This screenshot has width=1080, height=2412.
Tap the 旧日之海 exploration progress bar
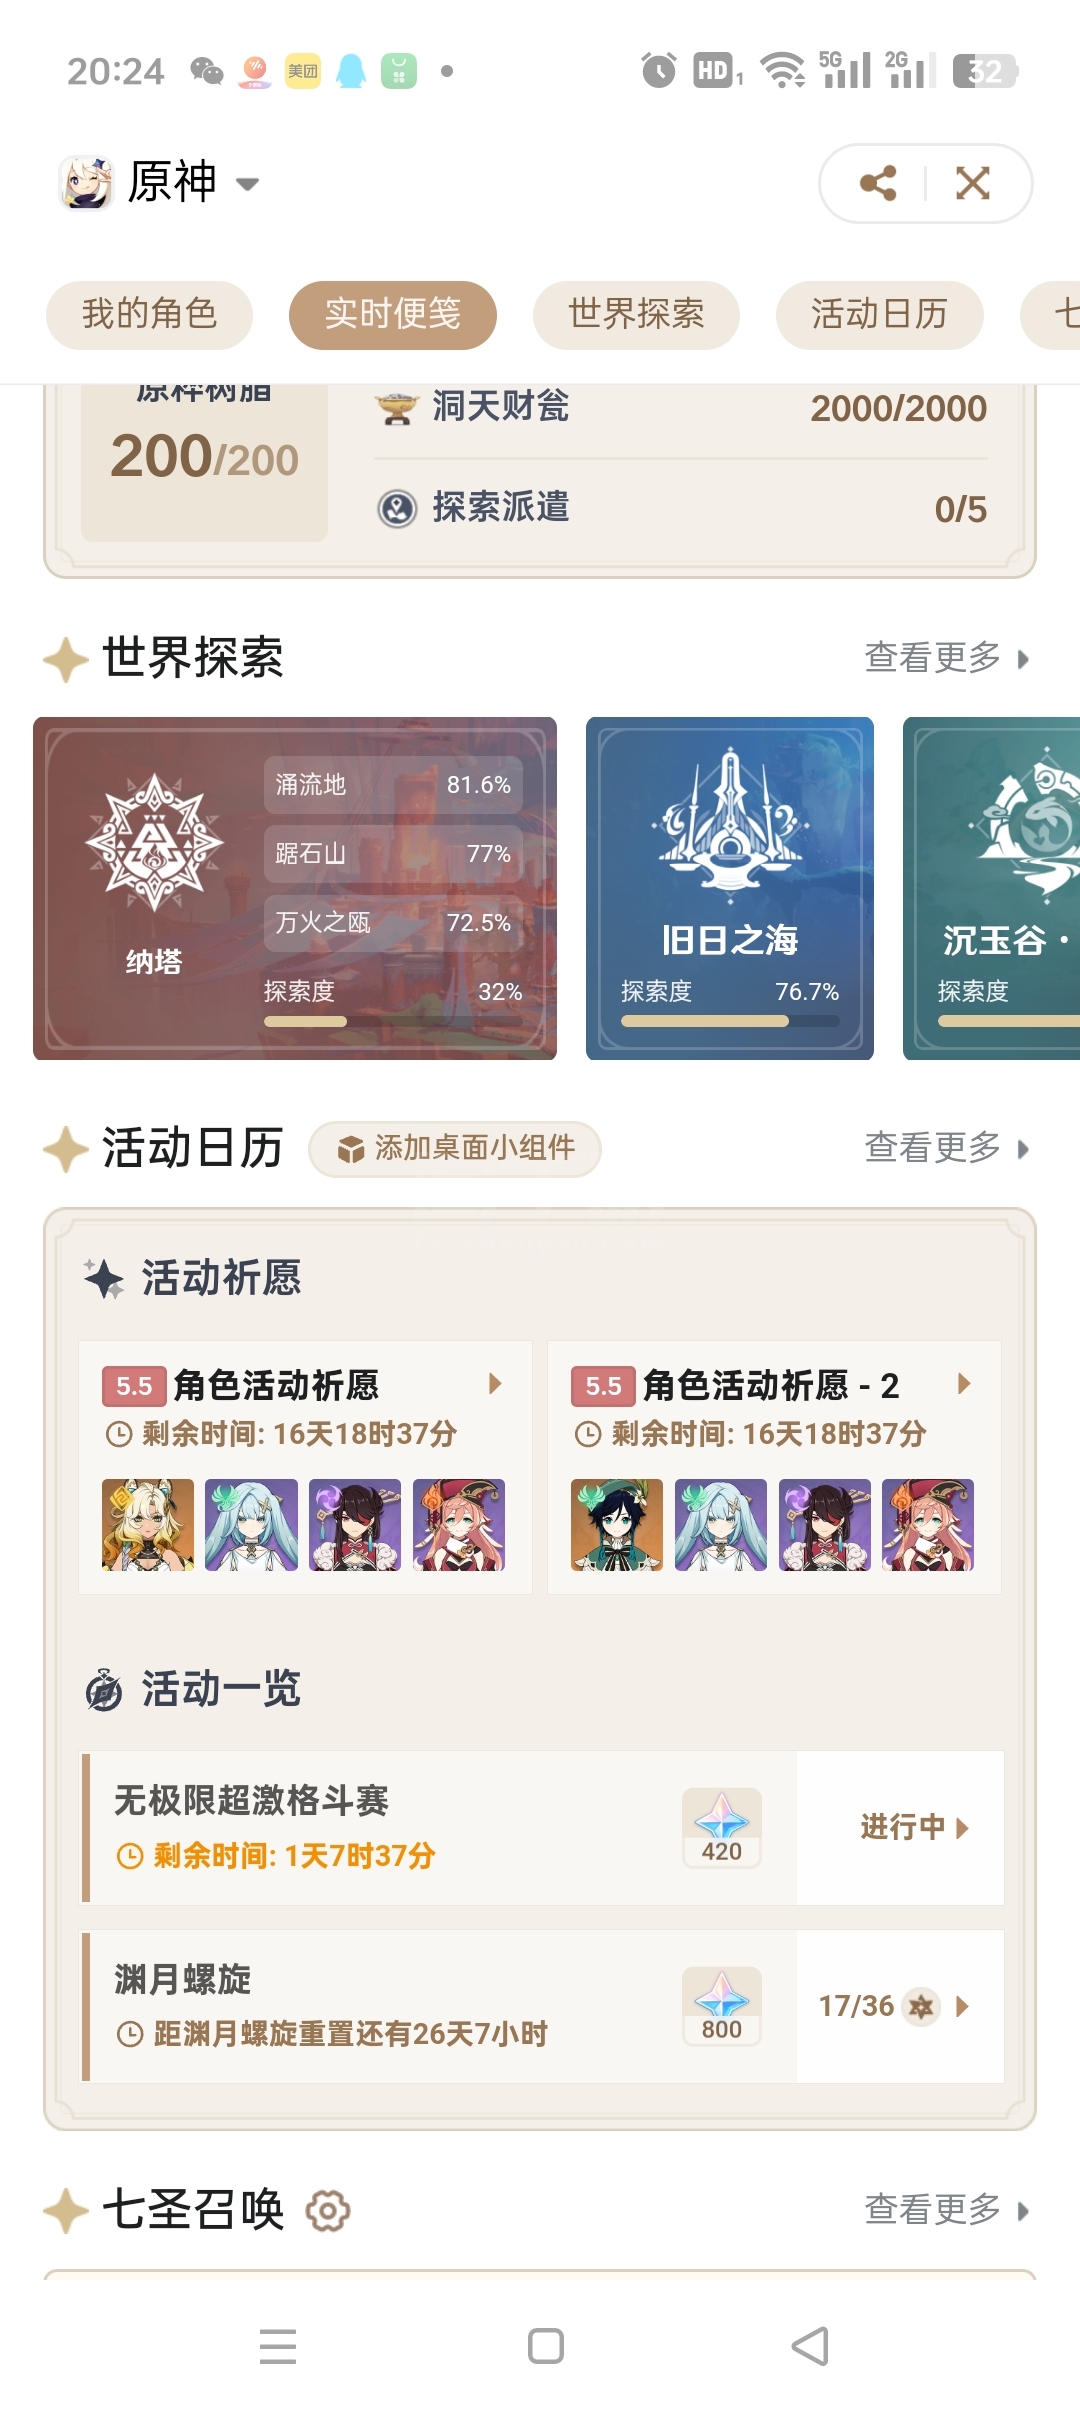[x=730, y=1021]
